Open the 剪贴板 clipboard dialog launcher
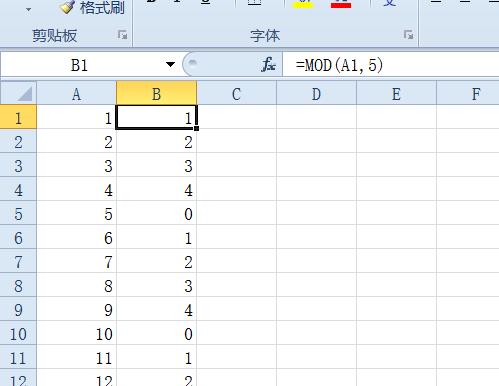The height and width of the screenshot is (386, 499). (123, 35)
